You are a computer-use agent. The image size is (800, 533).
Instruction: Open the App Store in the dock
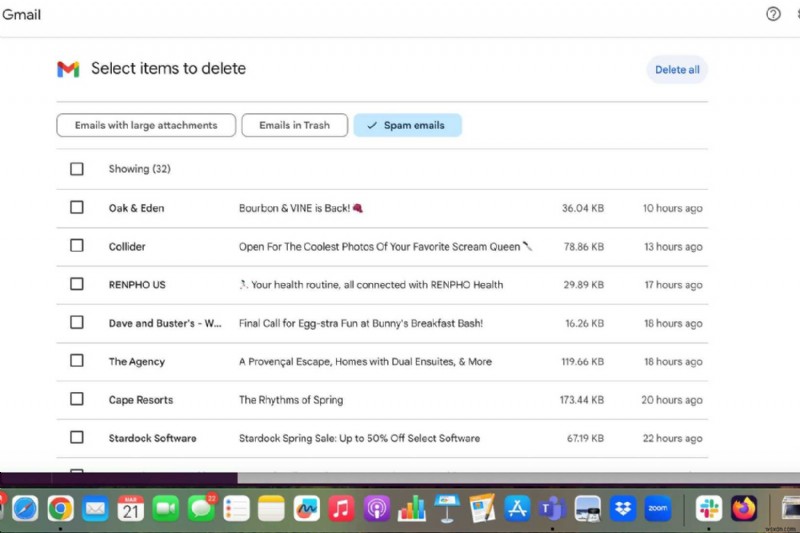coord(517,509)
